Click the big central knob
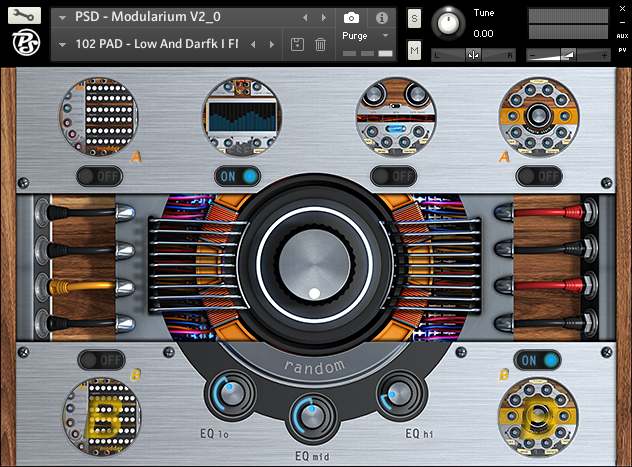This screenshot has width=632, height=467. click(x=314, y=265)
